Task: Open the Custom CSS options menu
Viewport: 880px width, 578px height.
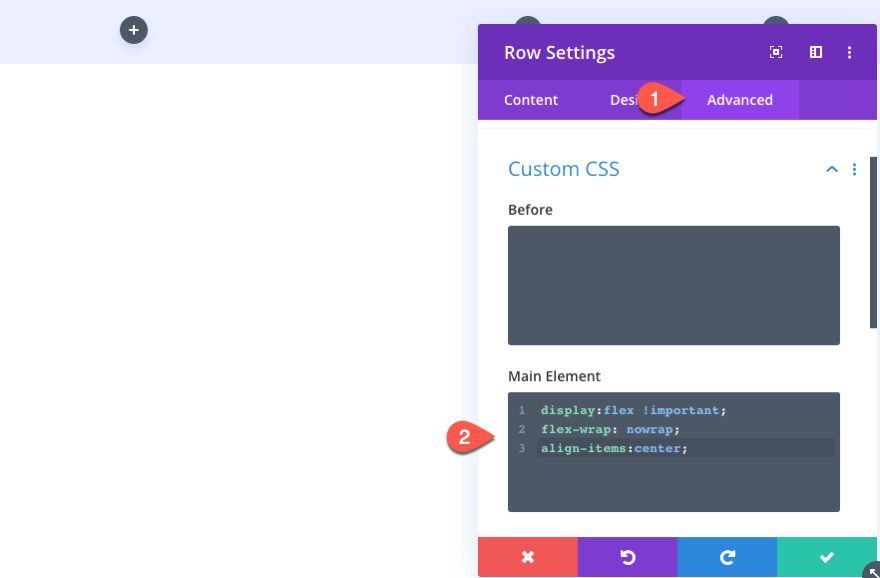Action: [x=855, y=170]
